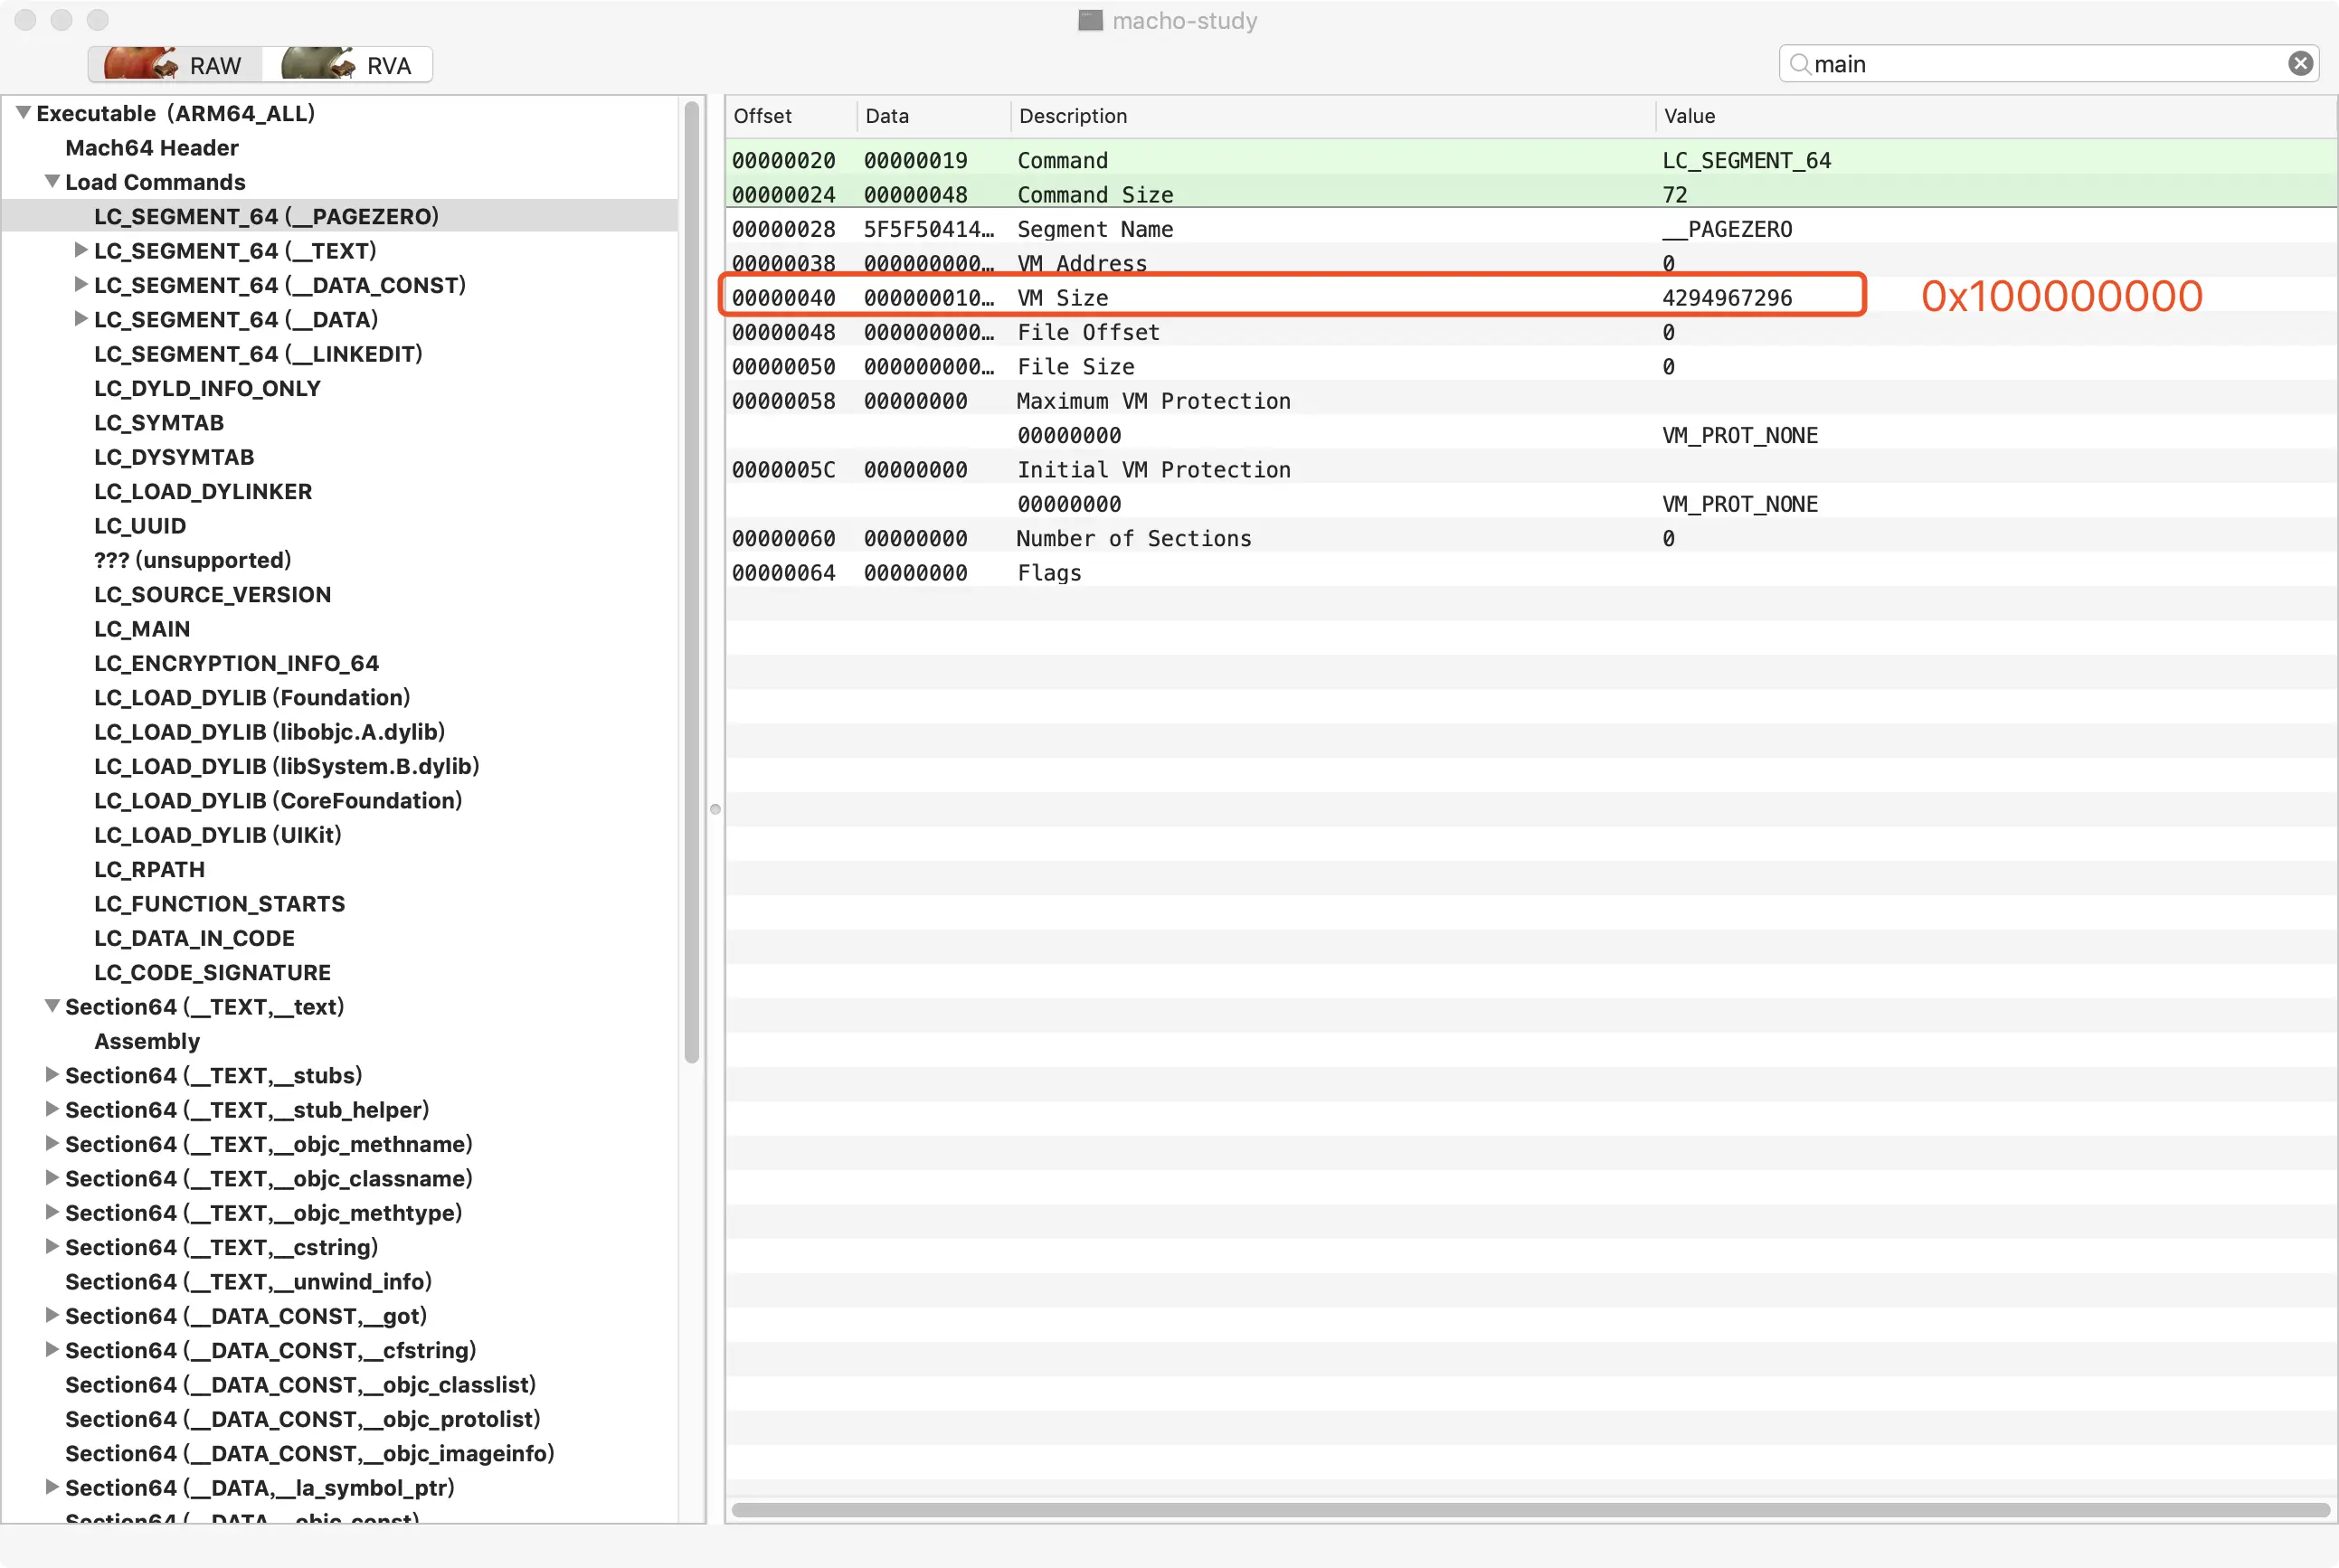2339x1568 pixels.
Task: Collapse the Executable (ARM64_ALL) root node
Action: tap(23, 113)
